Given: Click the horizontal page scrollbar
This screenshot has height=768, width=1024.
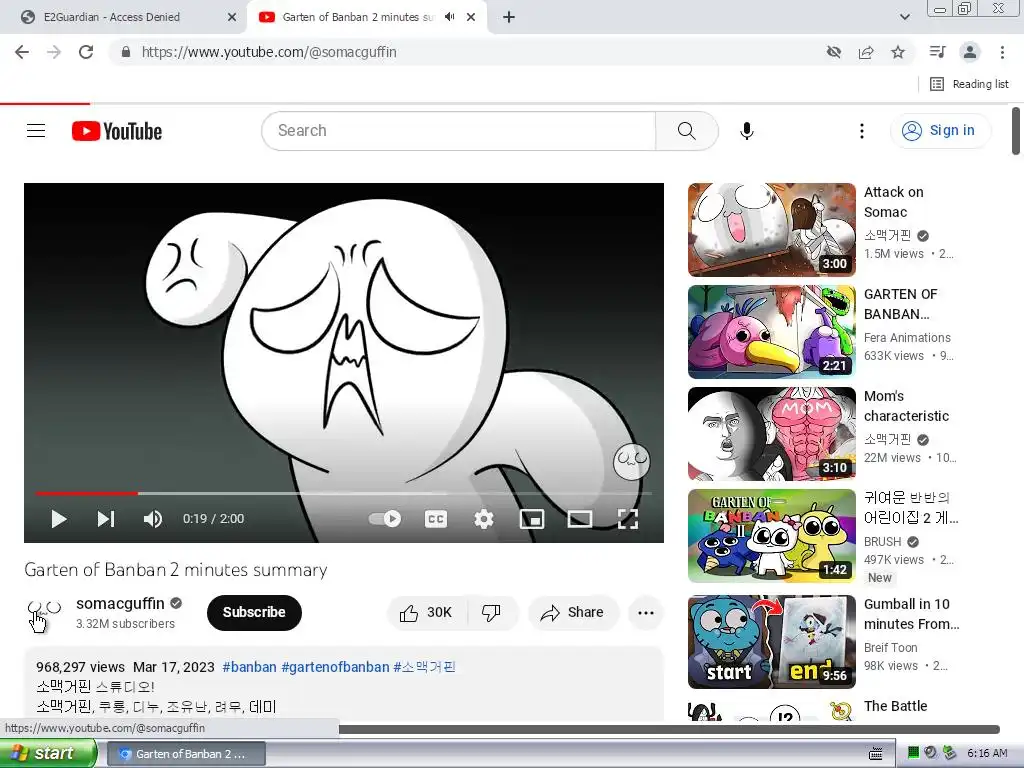Looking at the screenshot, I should pyautogui.click(x=669, y=729).
